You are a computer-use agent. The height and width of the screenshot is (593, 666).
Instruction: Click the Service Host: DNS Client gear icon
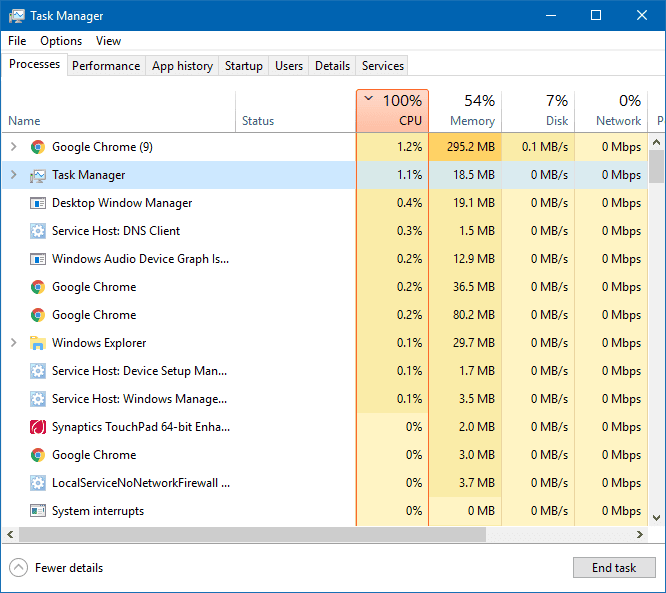coord(38,231)
